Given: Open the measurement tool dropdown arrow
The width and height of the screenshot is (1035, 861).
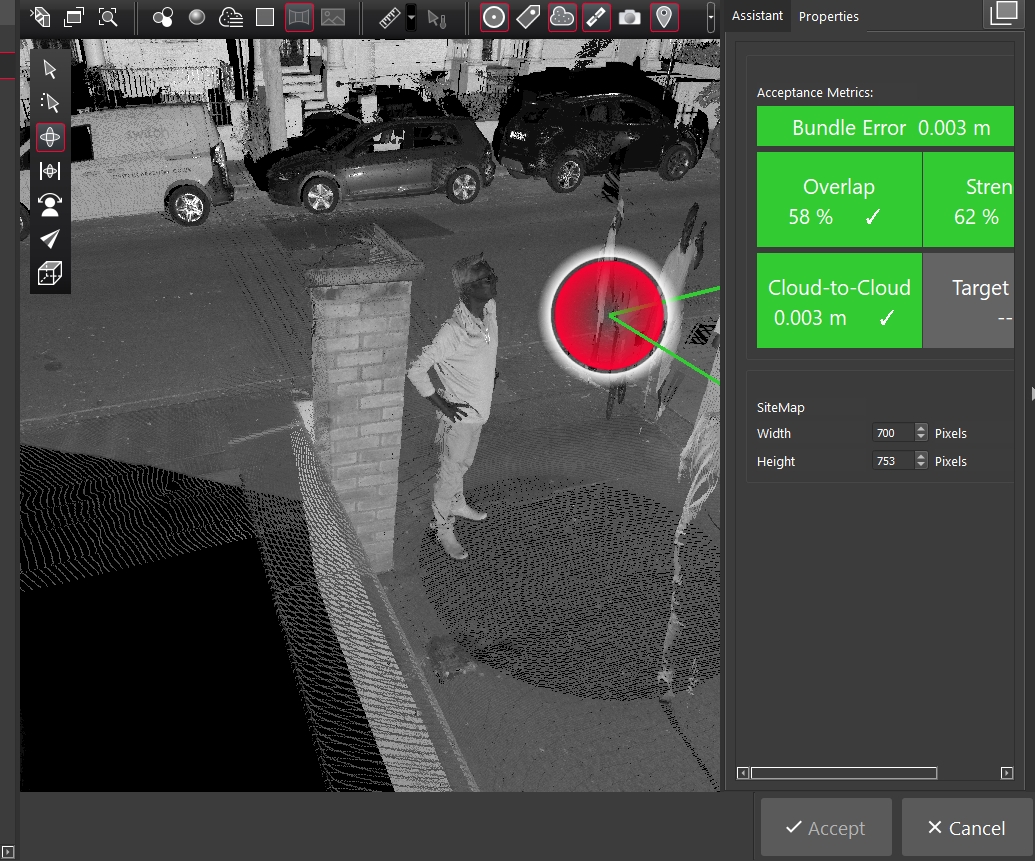Looking at the screenshot, I should tap(411, 17).
